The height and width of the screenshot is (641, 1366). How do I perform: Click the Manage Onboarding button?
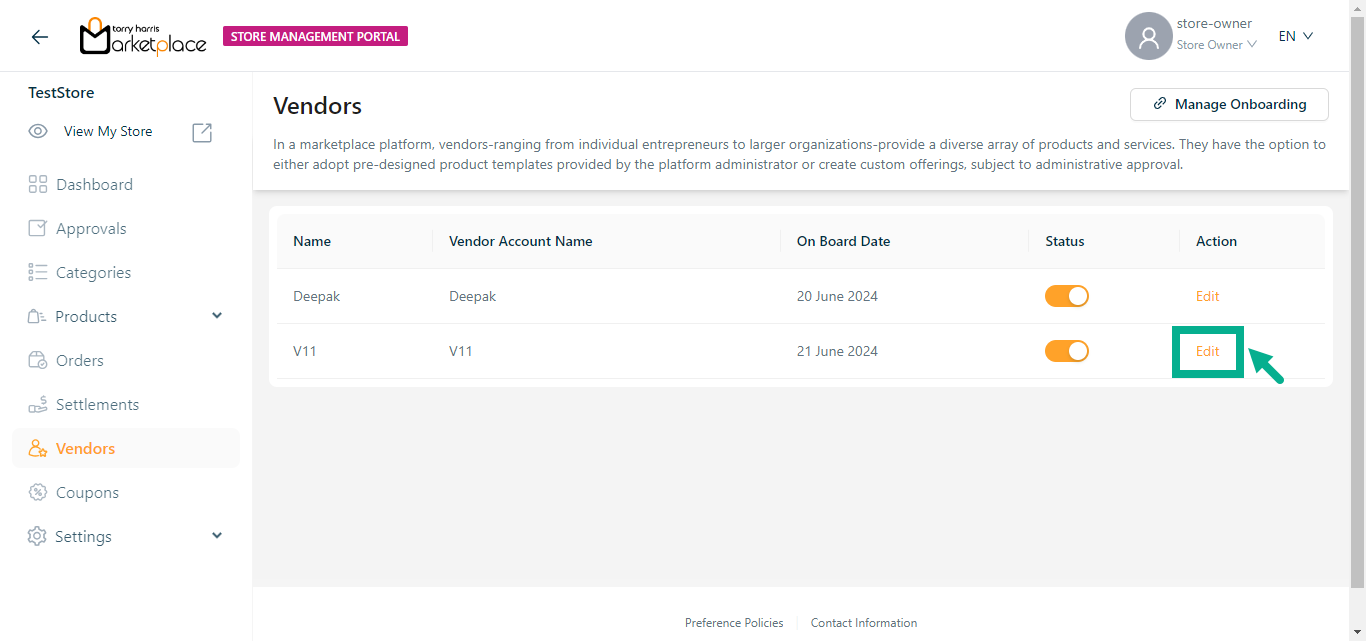[x=1229, y=104]
